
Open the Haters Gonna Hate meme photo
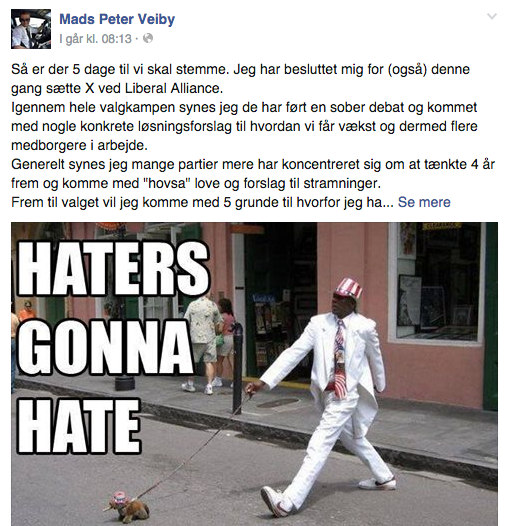[x=254, y=374]
